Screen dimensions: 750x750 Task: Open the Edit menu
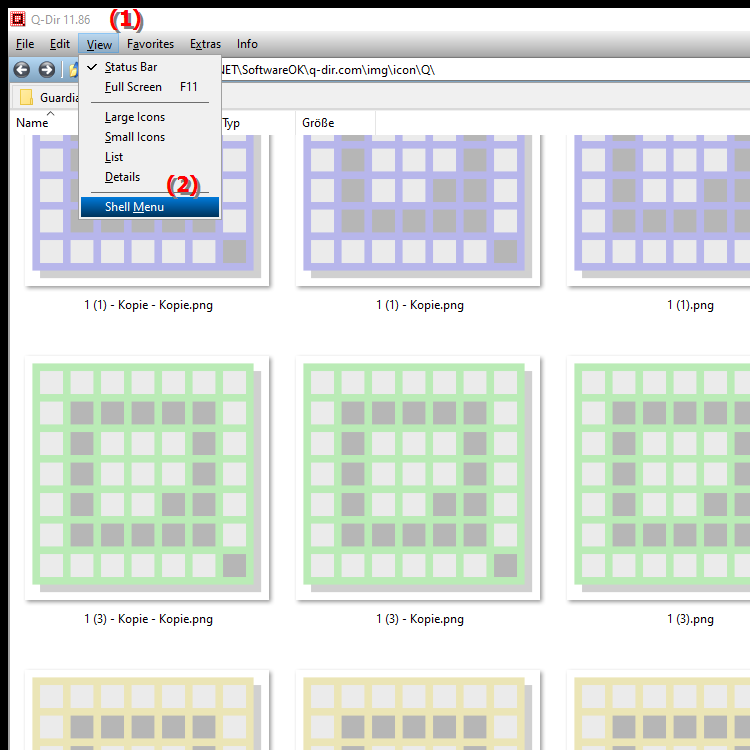(x=60, y=44)
